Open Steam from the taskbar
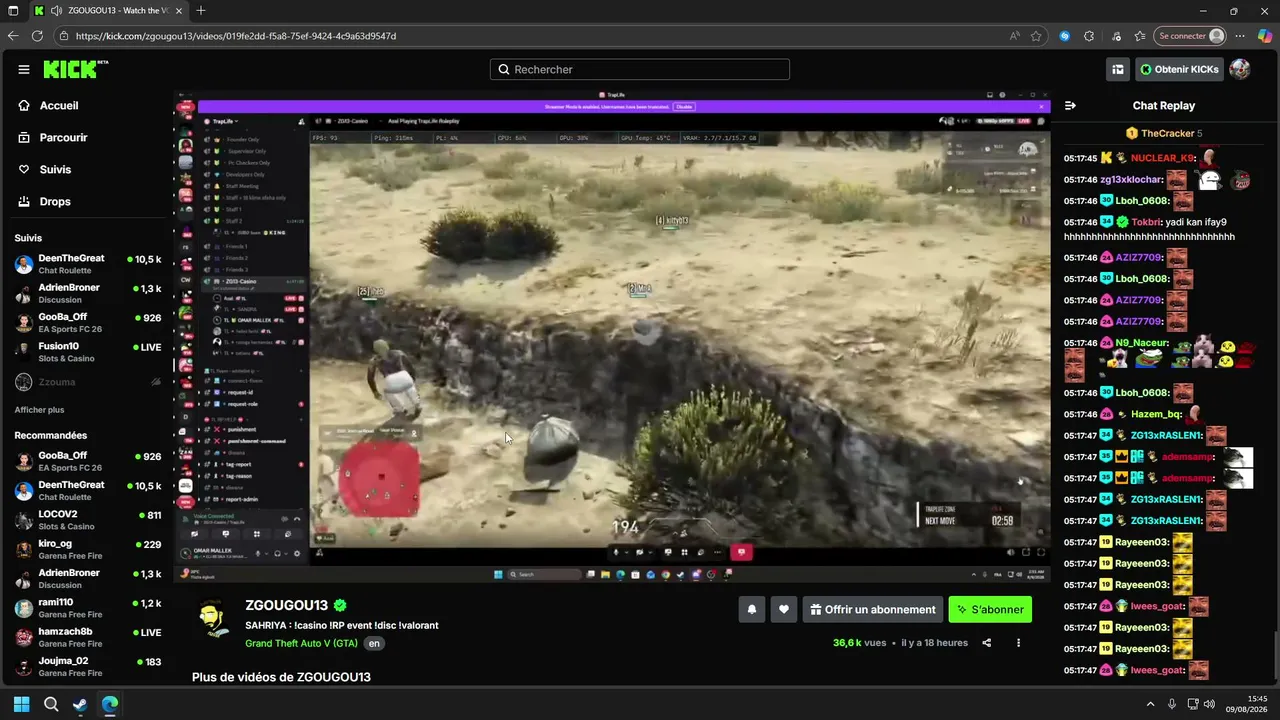1280x720 pixels. pos(80,704)
